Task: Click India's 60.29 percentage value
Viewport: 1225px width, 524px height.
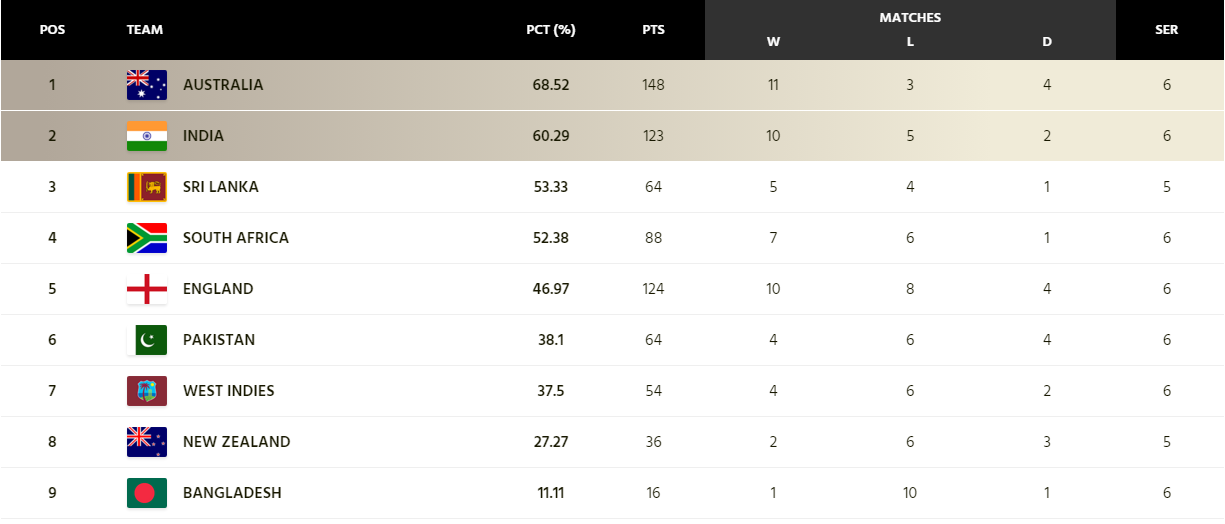Action: click(551, 136)
